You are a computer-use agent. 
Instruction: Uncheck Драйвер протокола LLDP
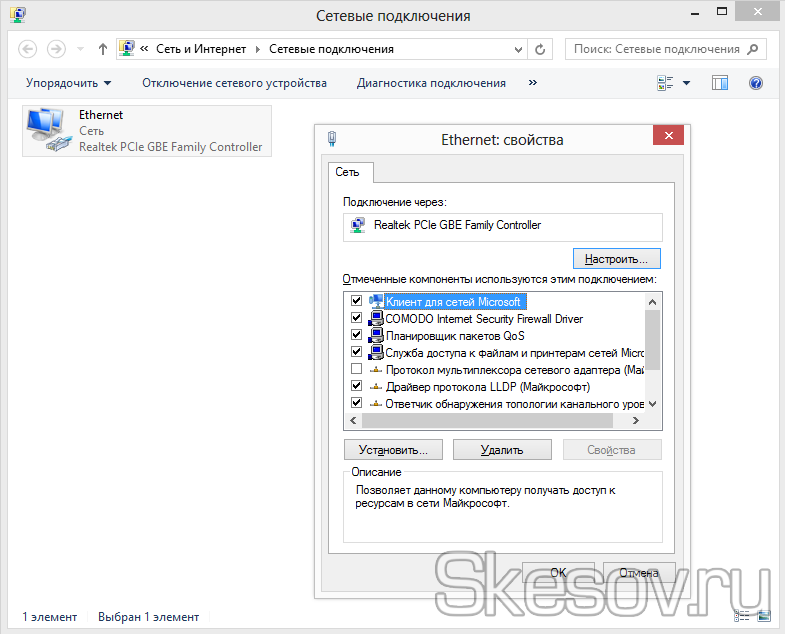click(356, 386)
